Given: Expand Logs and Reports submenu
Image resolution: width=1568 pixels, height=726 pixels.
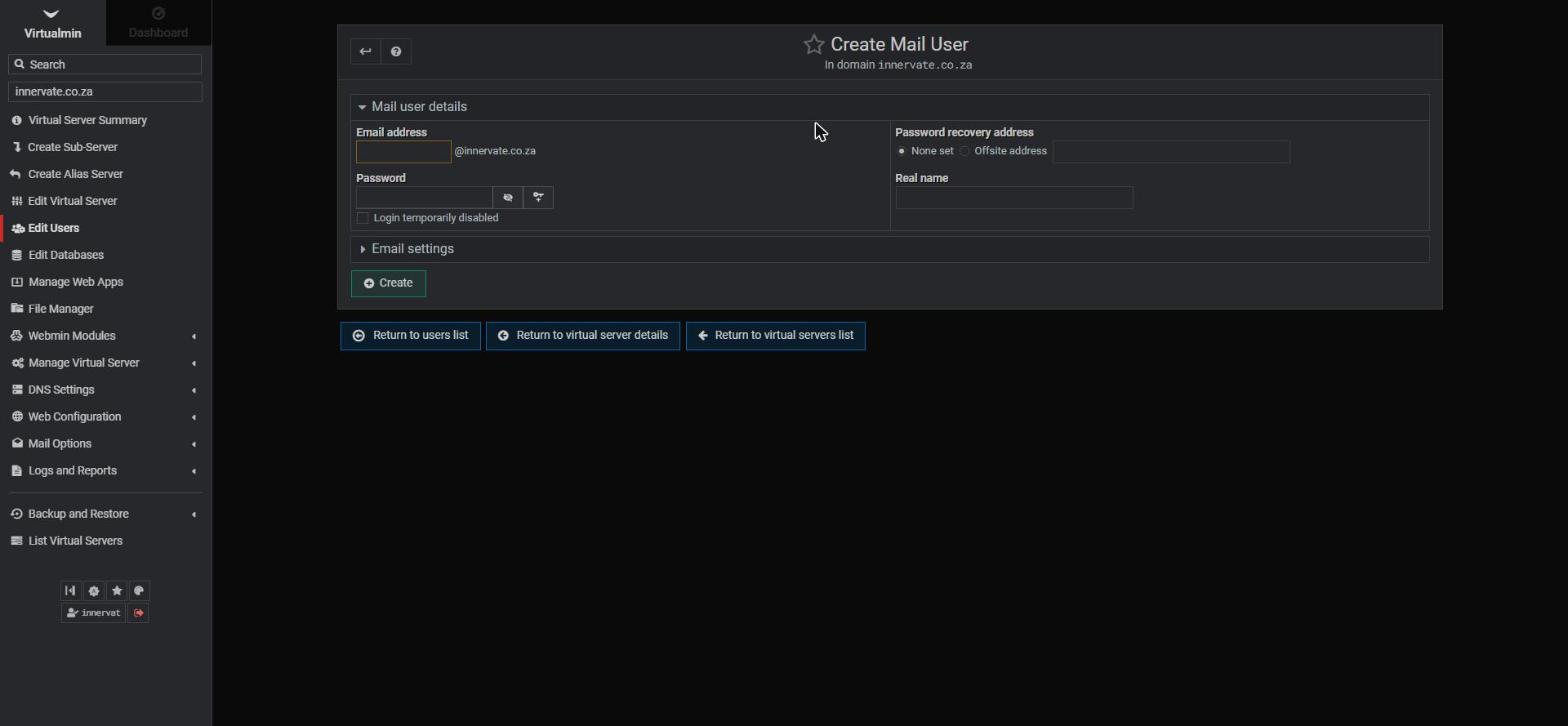Looking at the screenshot, I should (105, 471).
